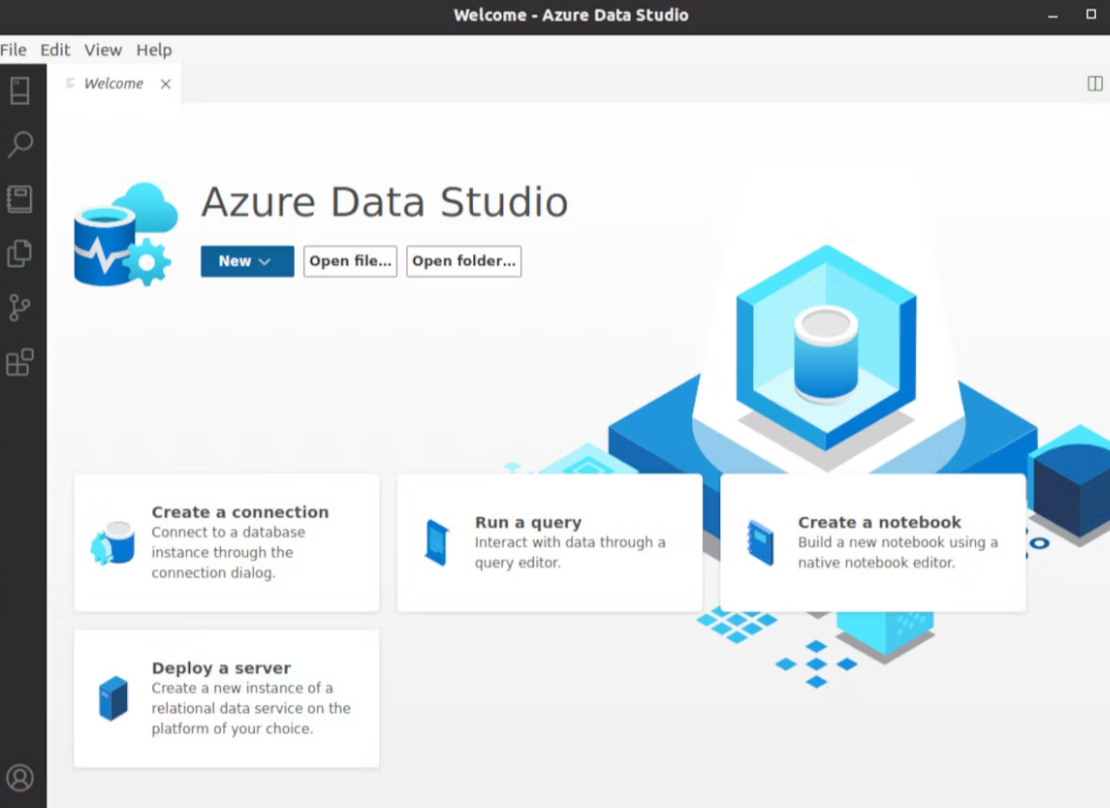Viewport: 1110px width, 808px height.
Task: Click the Create a connection database icon
Action: (113, 543)
